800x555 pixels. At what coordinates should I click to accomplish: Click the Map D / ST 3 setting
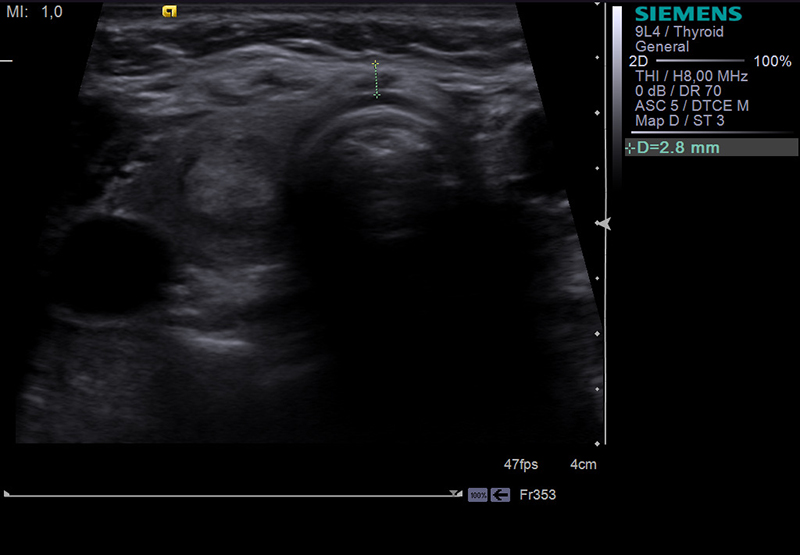(680, 120)
